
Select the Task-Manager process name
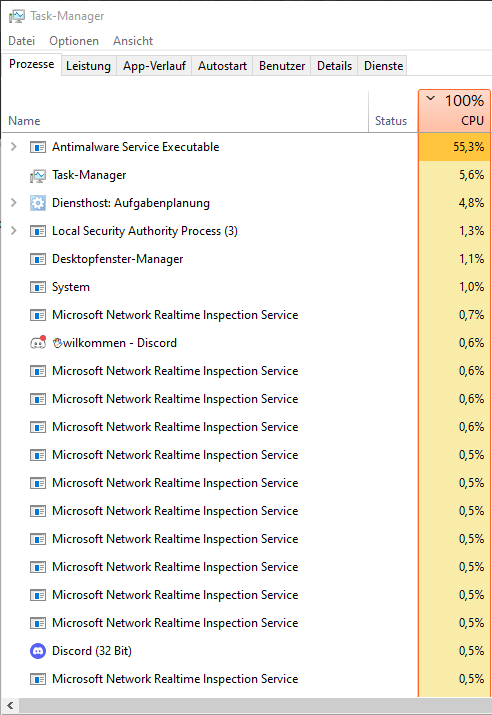(x=89, y=175)
